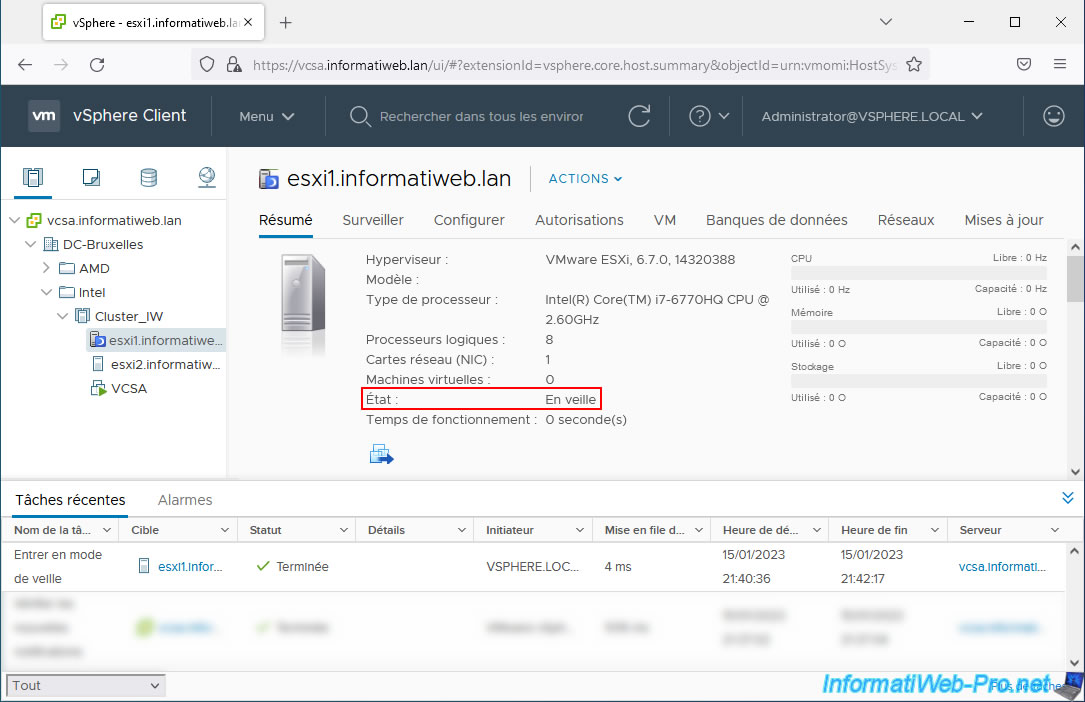Click the En veille state value

570,399
